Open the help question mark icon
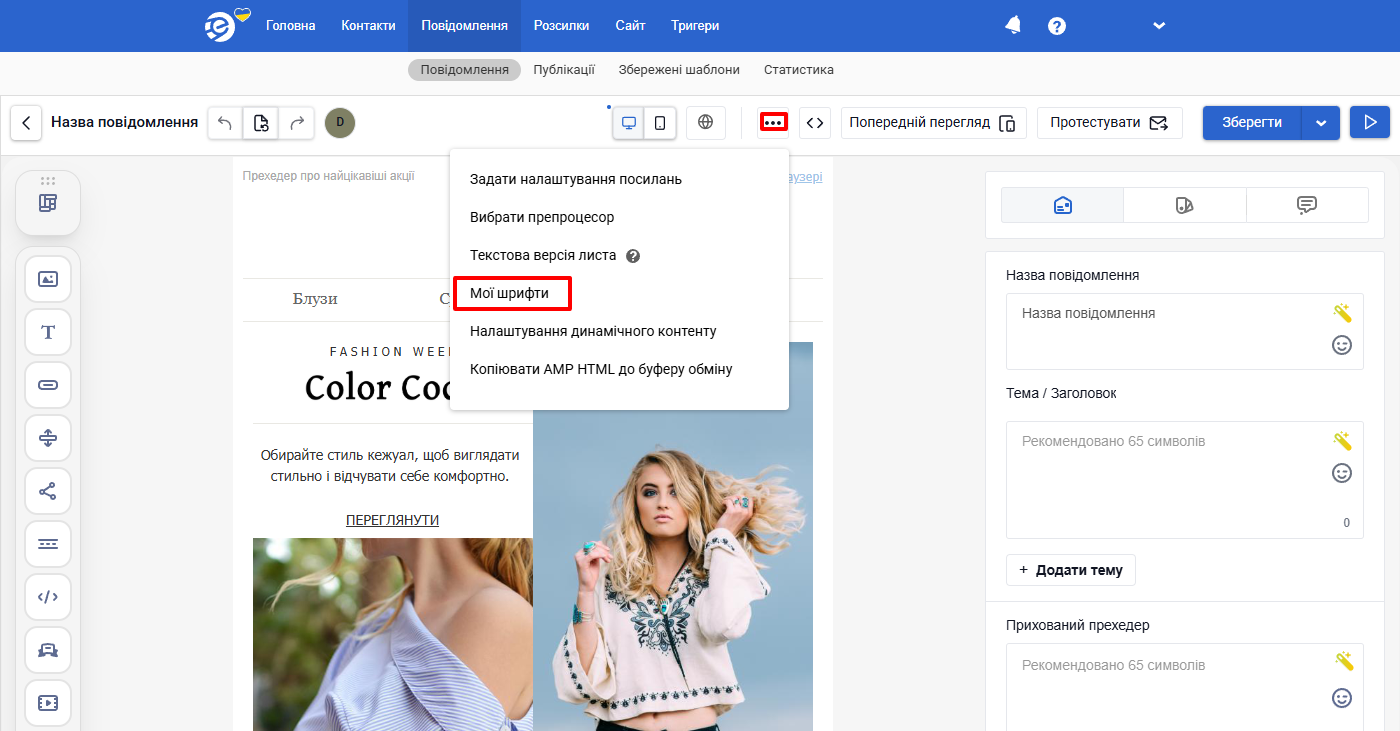The image size is (1400, 731). click(1057, 26)
